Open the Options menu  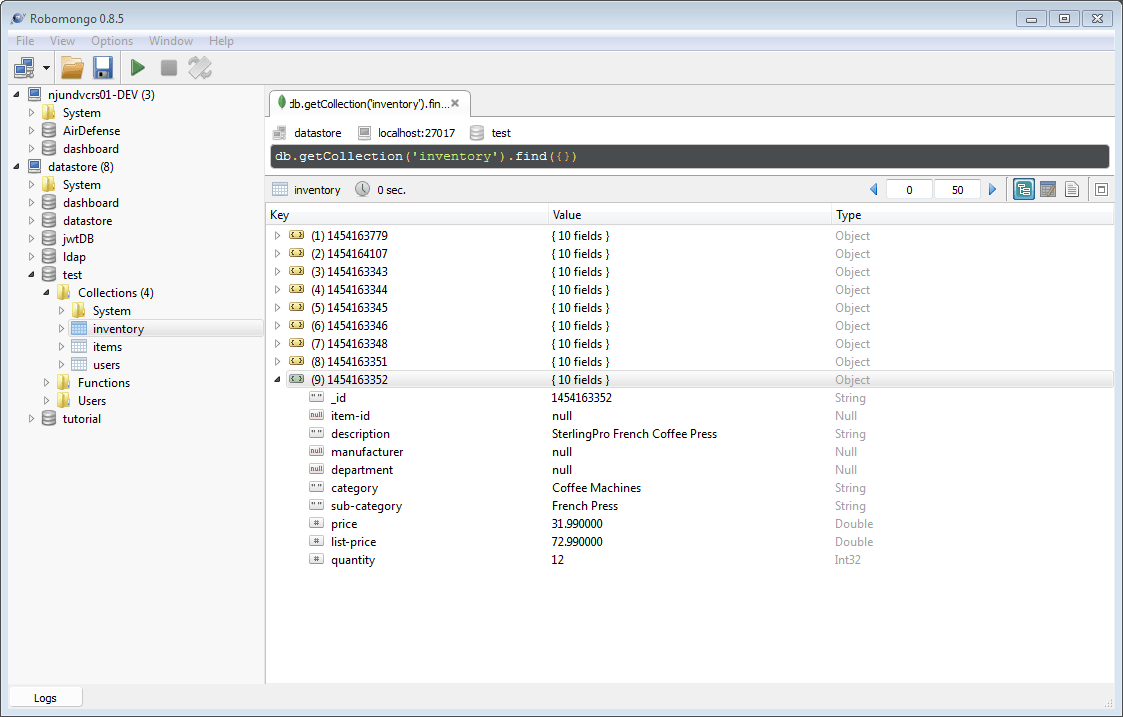(x=111, y=41)
